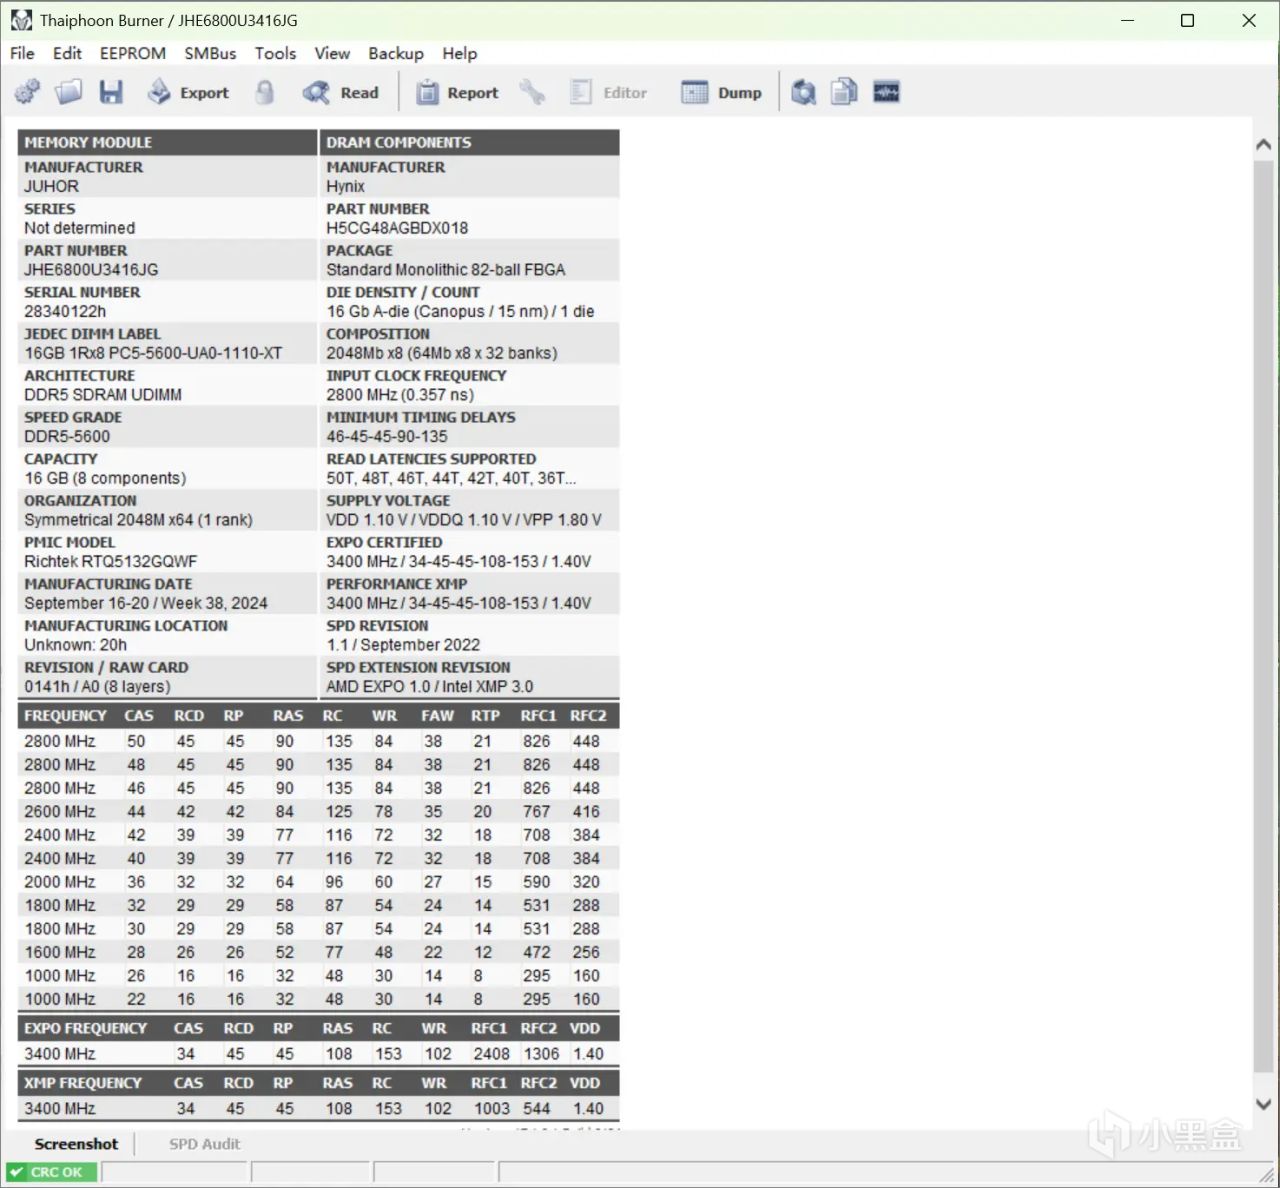Screen dimensions: 1280x1188
Task: Click the 2600 MHz frequency row label
Action: point(60,812)
